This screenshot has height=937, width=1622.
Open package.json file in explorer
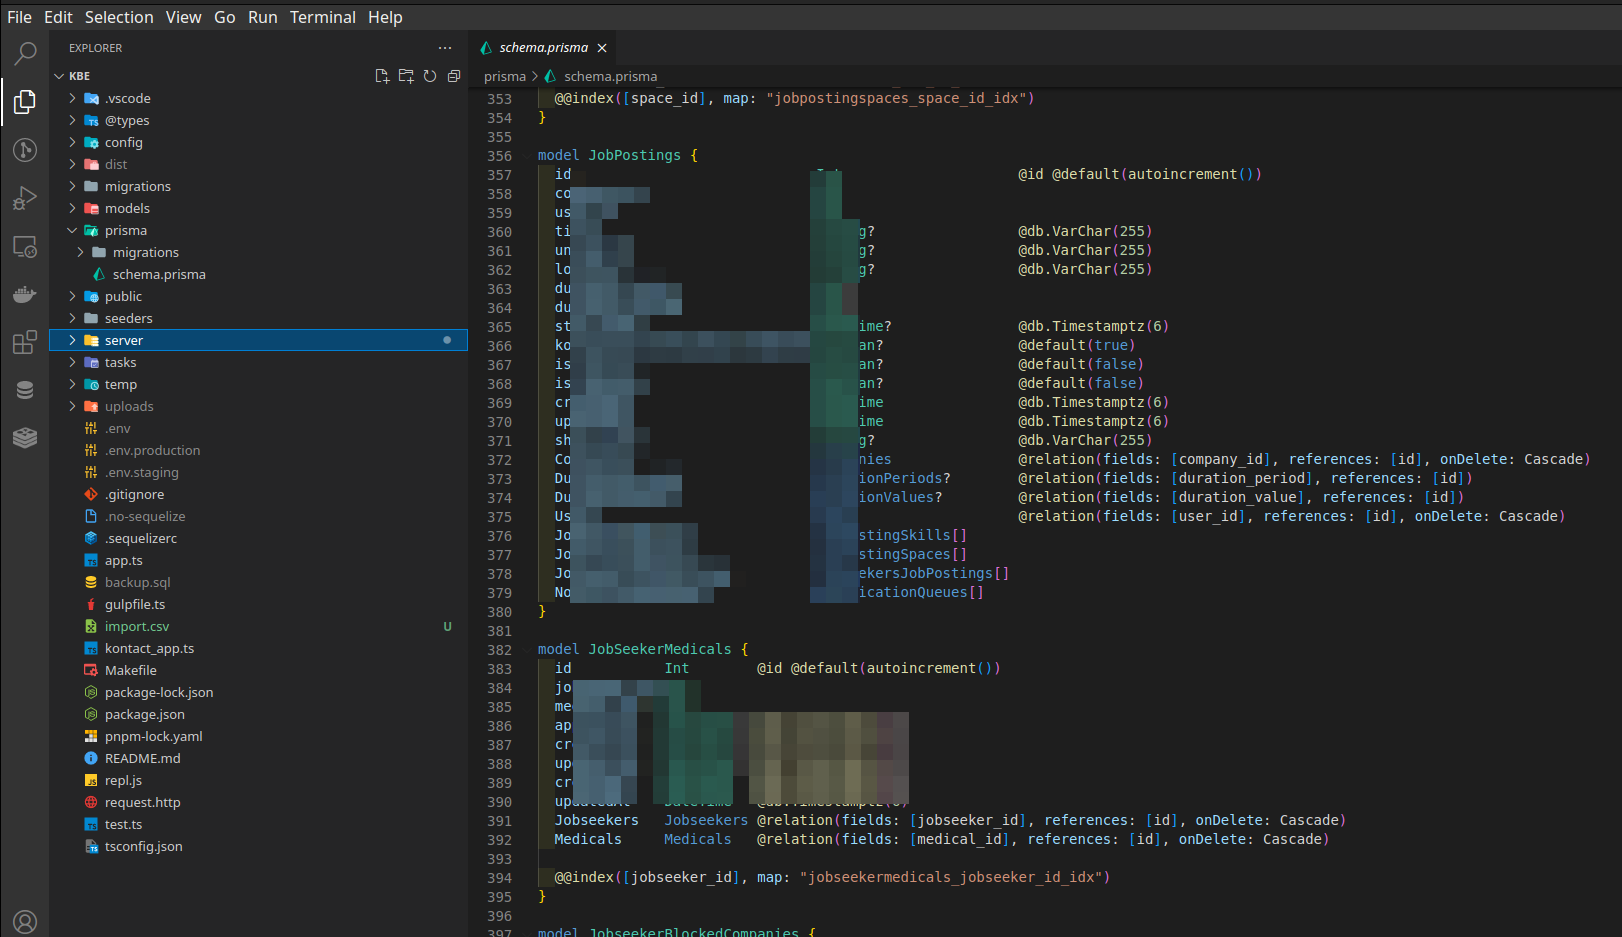[x=144, y=714]
